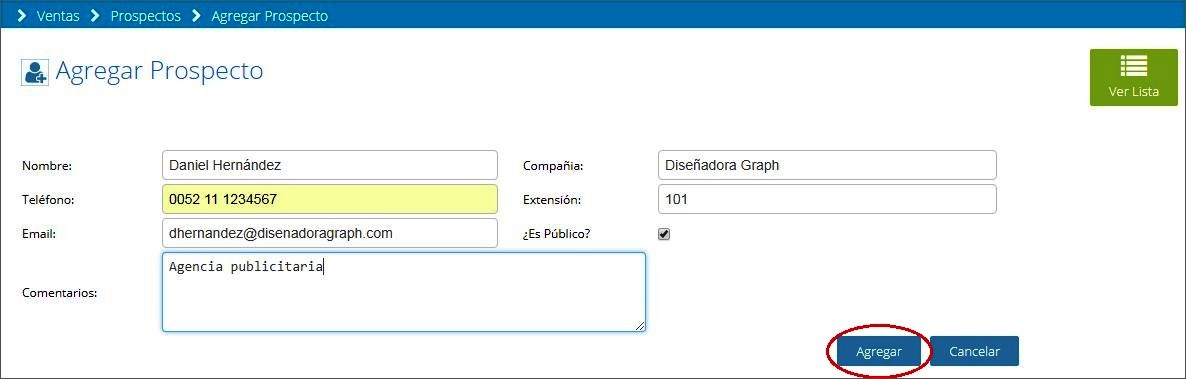Viewport: 1186px width, 379px height.
Task: Click the Cancelar button
Action: 974,351
